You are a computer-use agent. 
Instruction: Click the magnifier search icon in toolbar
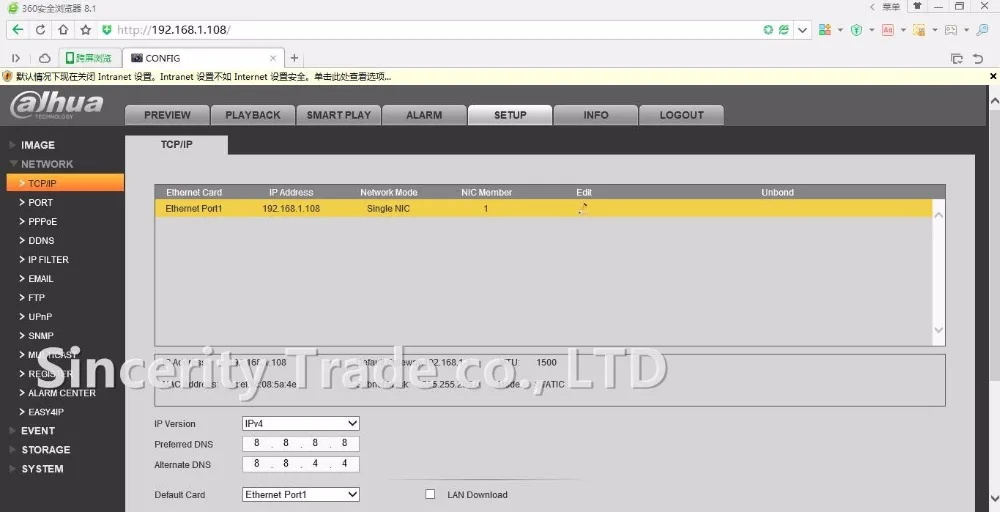point(982,30)
